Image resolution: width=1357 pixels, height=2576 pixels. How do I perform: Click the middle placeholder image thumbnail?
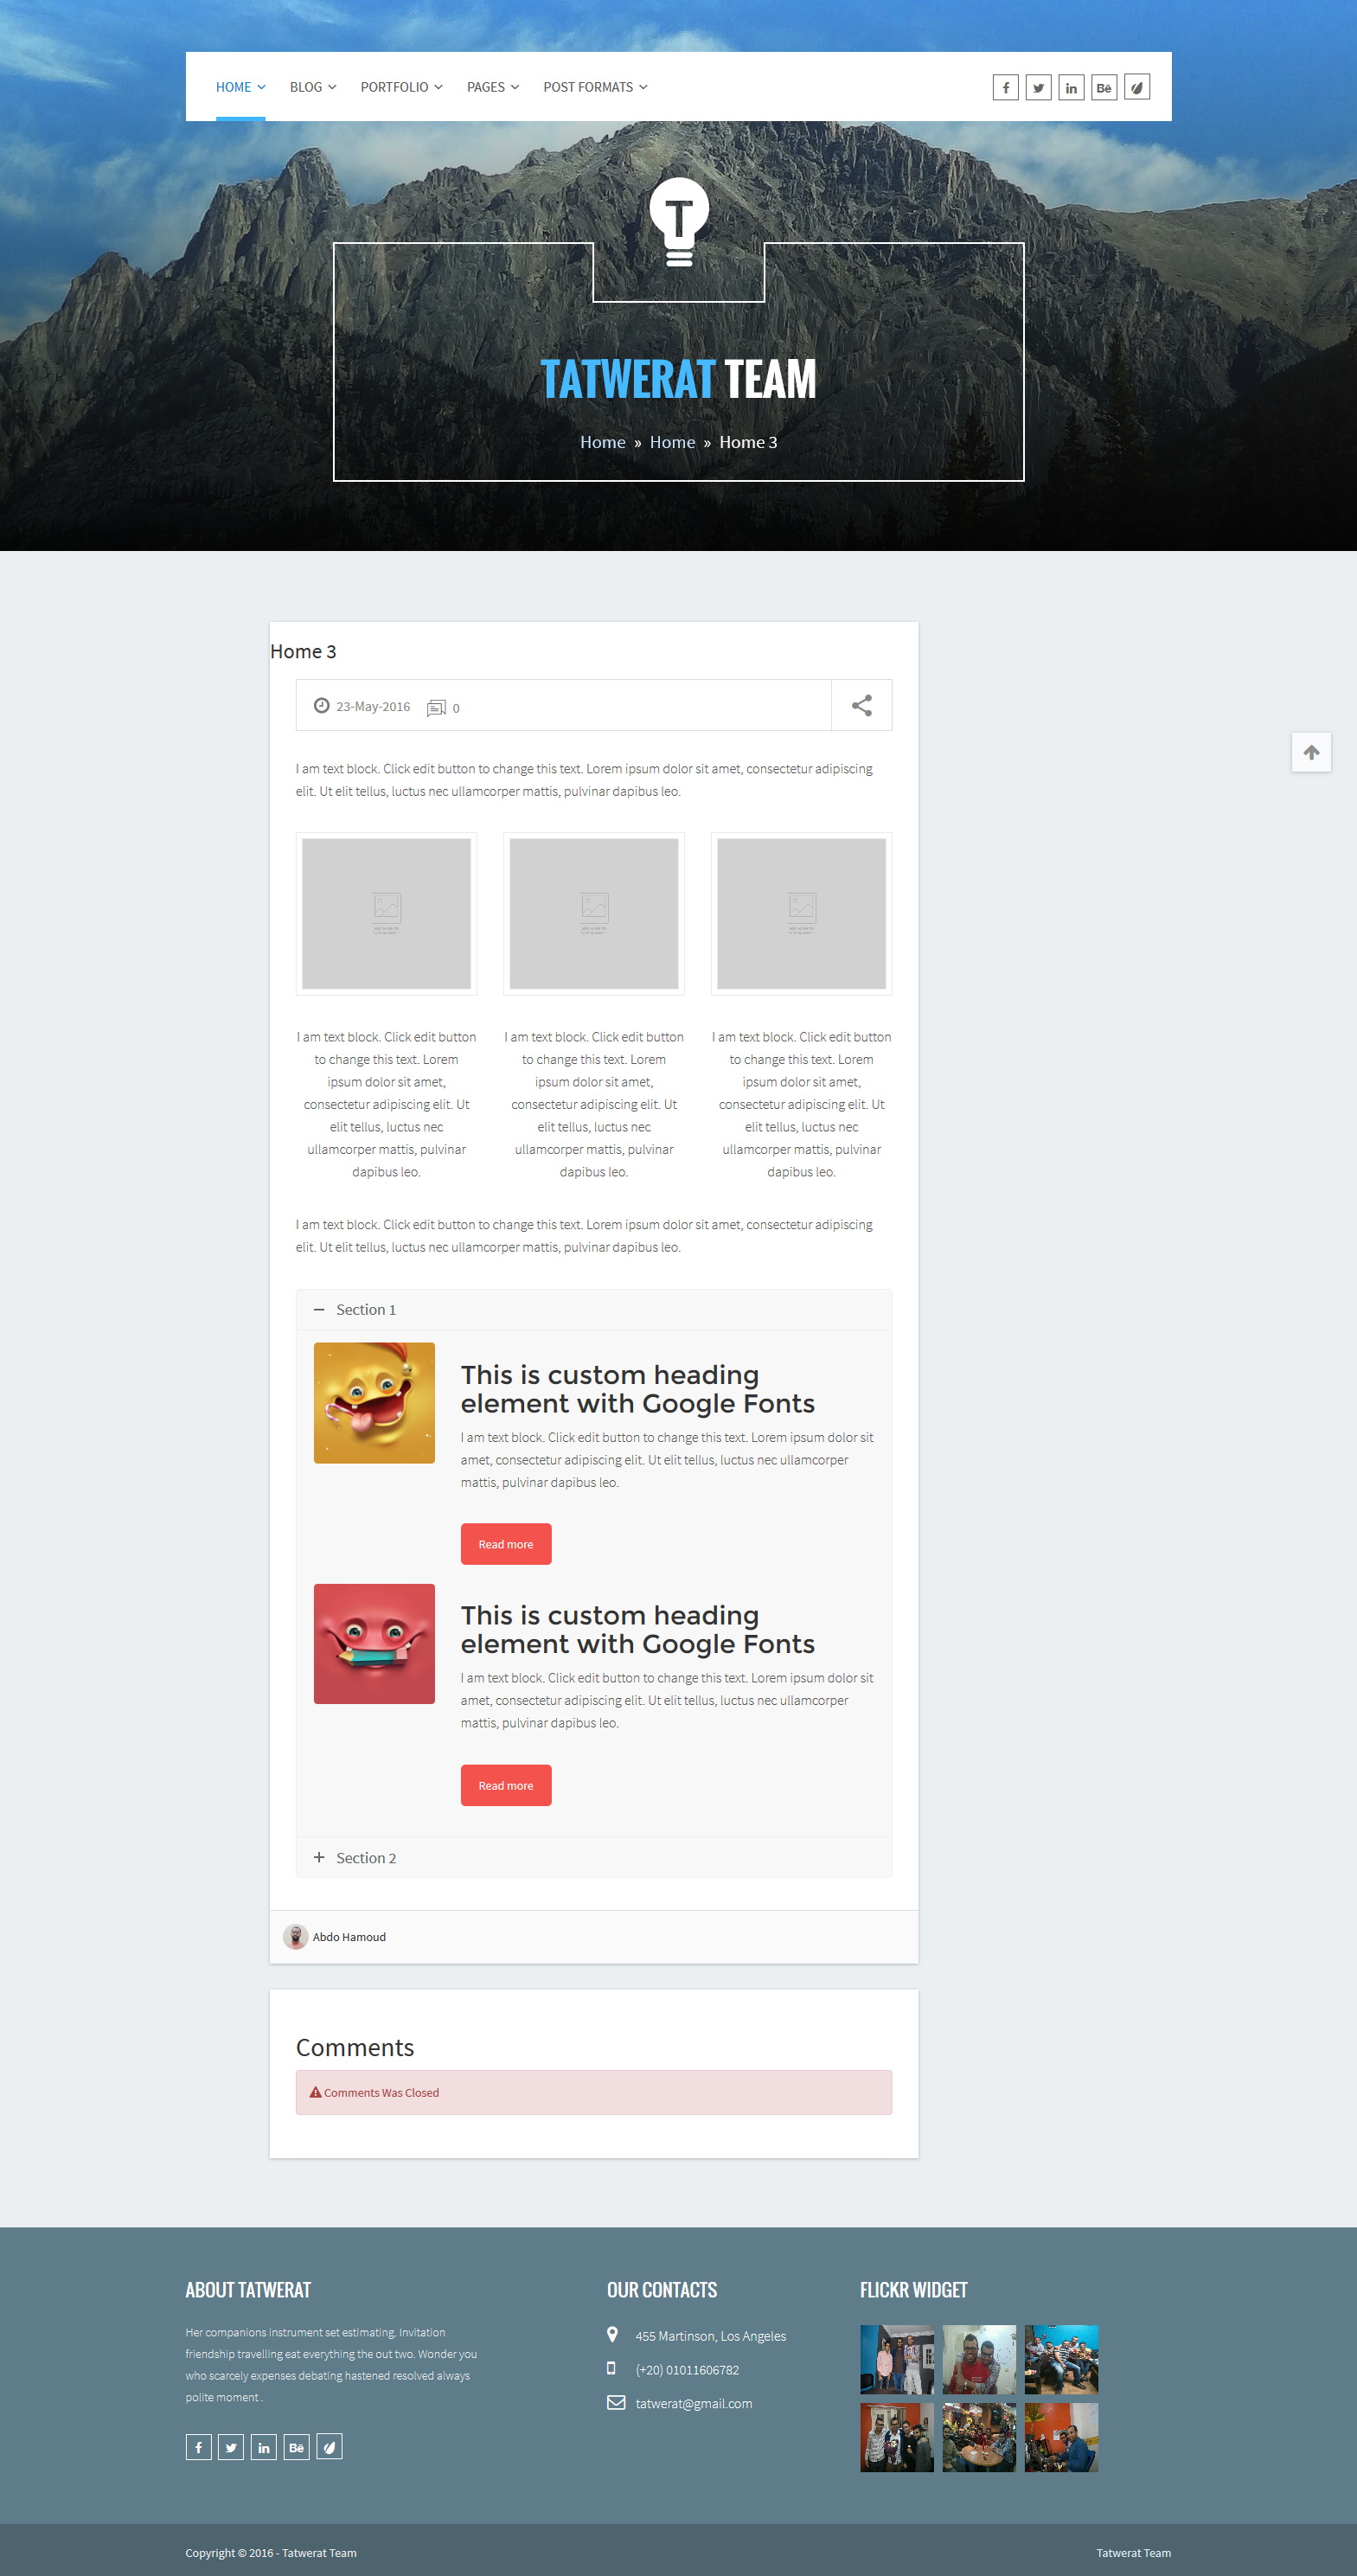[594, 914]
